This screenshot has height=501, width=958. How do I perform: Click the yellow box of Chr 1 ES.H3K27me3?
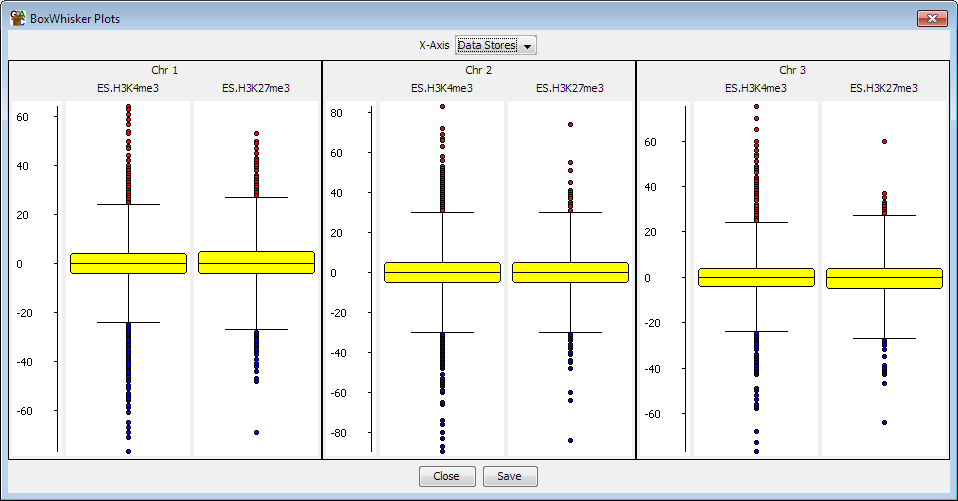(x=257, y=263)
